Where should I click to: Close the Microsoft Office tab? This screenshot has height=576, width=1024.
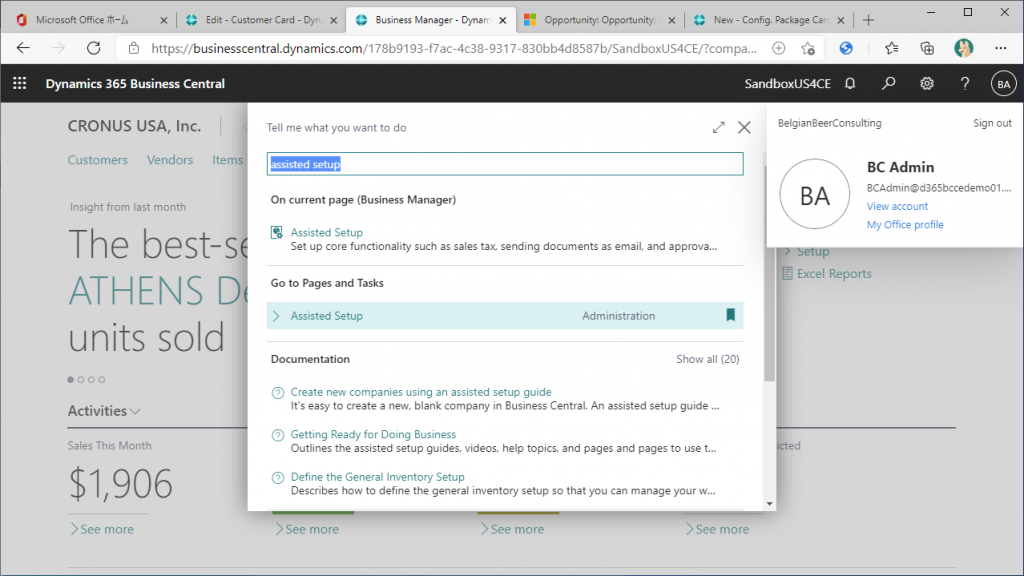click(x=163, y=20)
